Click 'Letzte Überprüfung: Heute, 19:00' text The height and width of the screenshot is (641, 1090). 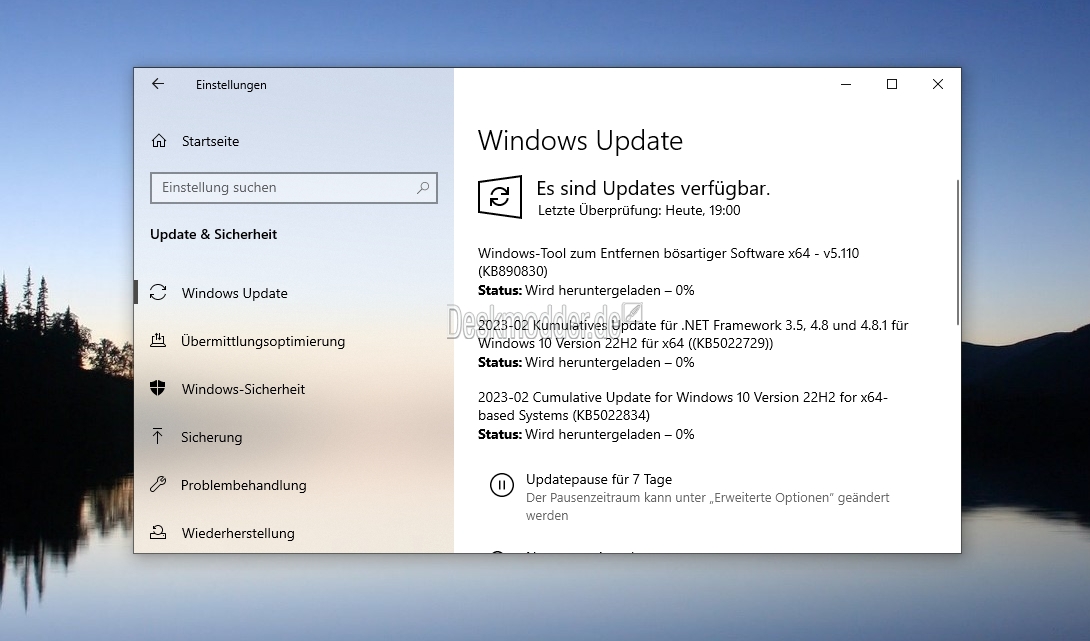point(639,211)
